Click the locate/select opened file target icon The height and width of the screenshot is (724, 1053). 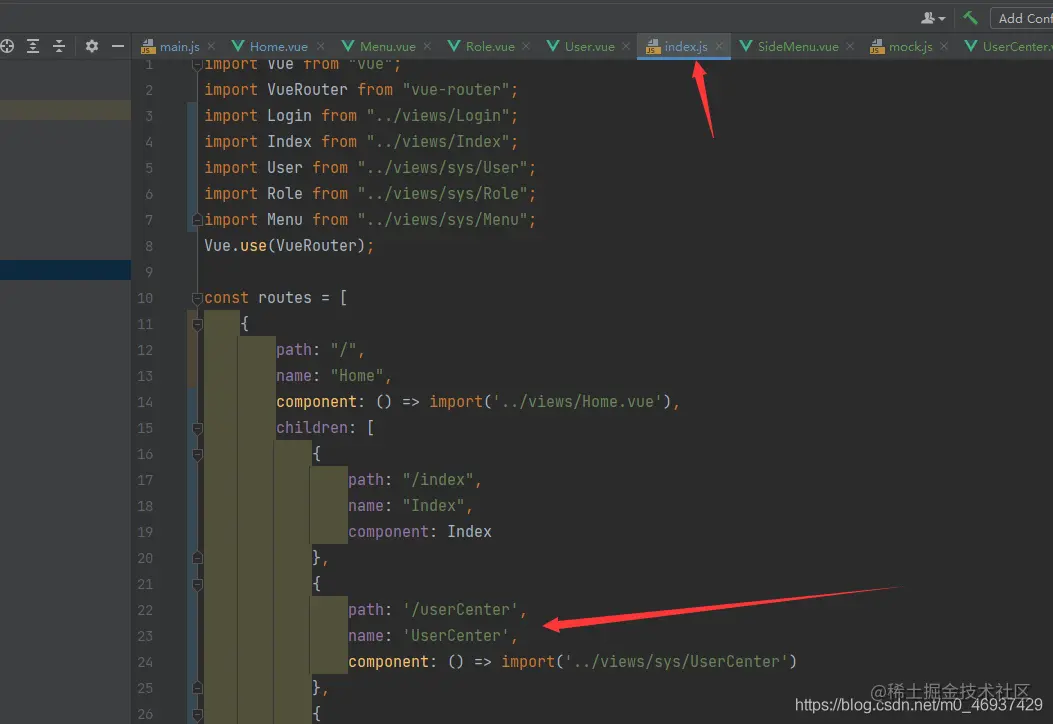pyautogui.click(x=7, y=46)
